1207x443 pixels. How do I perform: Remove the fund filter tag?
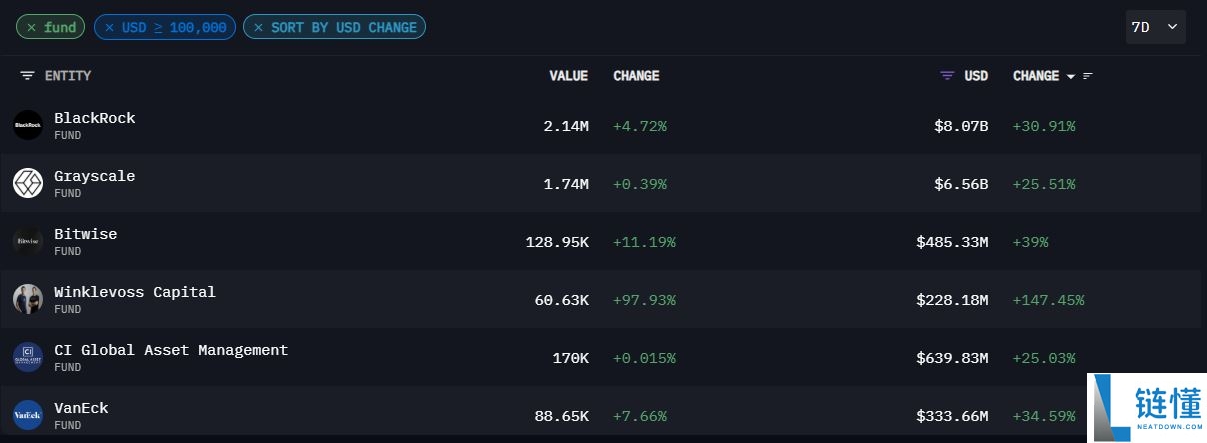[x=32, y=27]
